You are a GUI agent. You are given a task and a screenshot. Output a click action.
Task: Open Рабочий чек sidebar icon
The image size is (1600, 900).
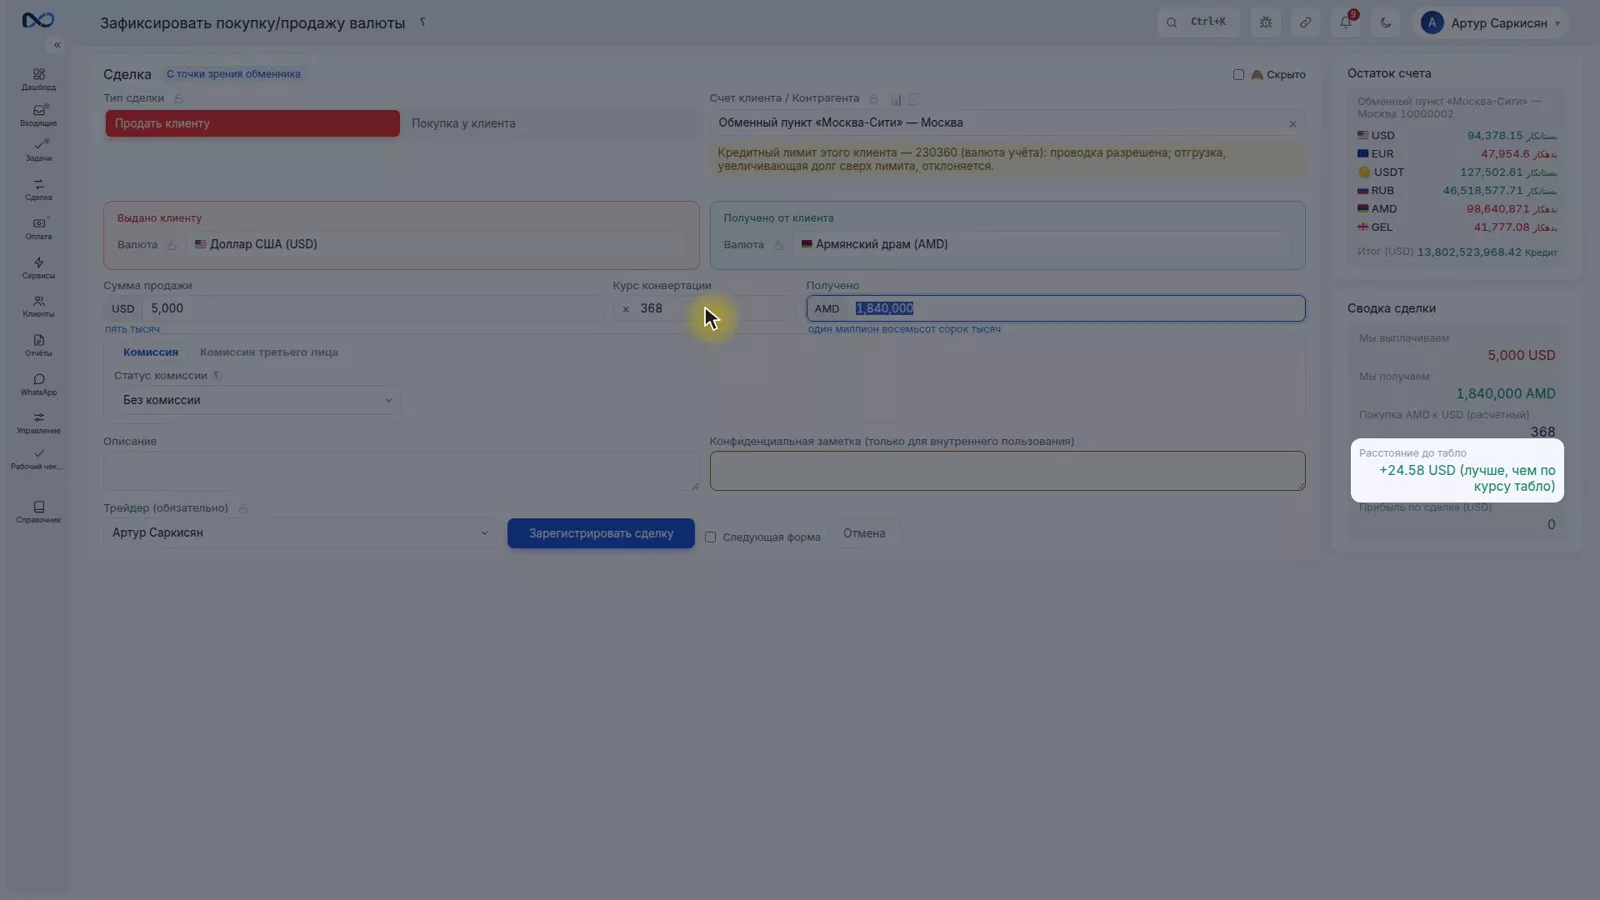tap(38, 459)
